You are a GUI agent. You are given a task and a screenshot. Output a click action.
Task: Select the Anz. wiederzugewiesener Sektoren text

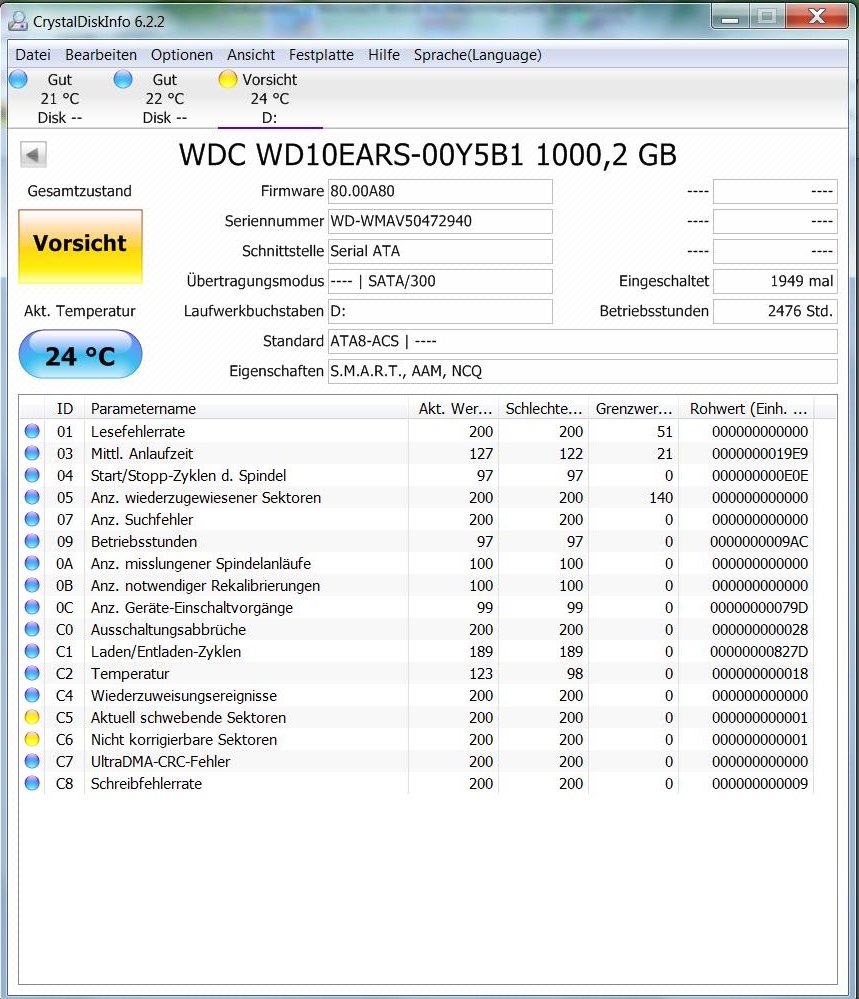click(x=206, y=498)
